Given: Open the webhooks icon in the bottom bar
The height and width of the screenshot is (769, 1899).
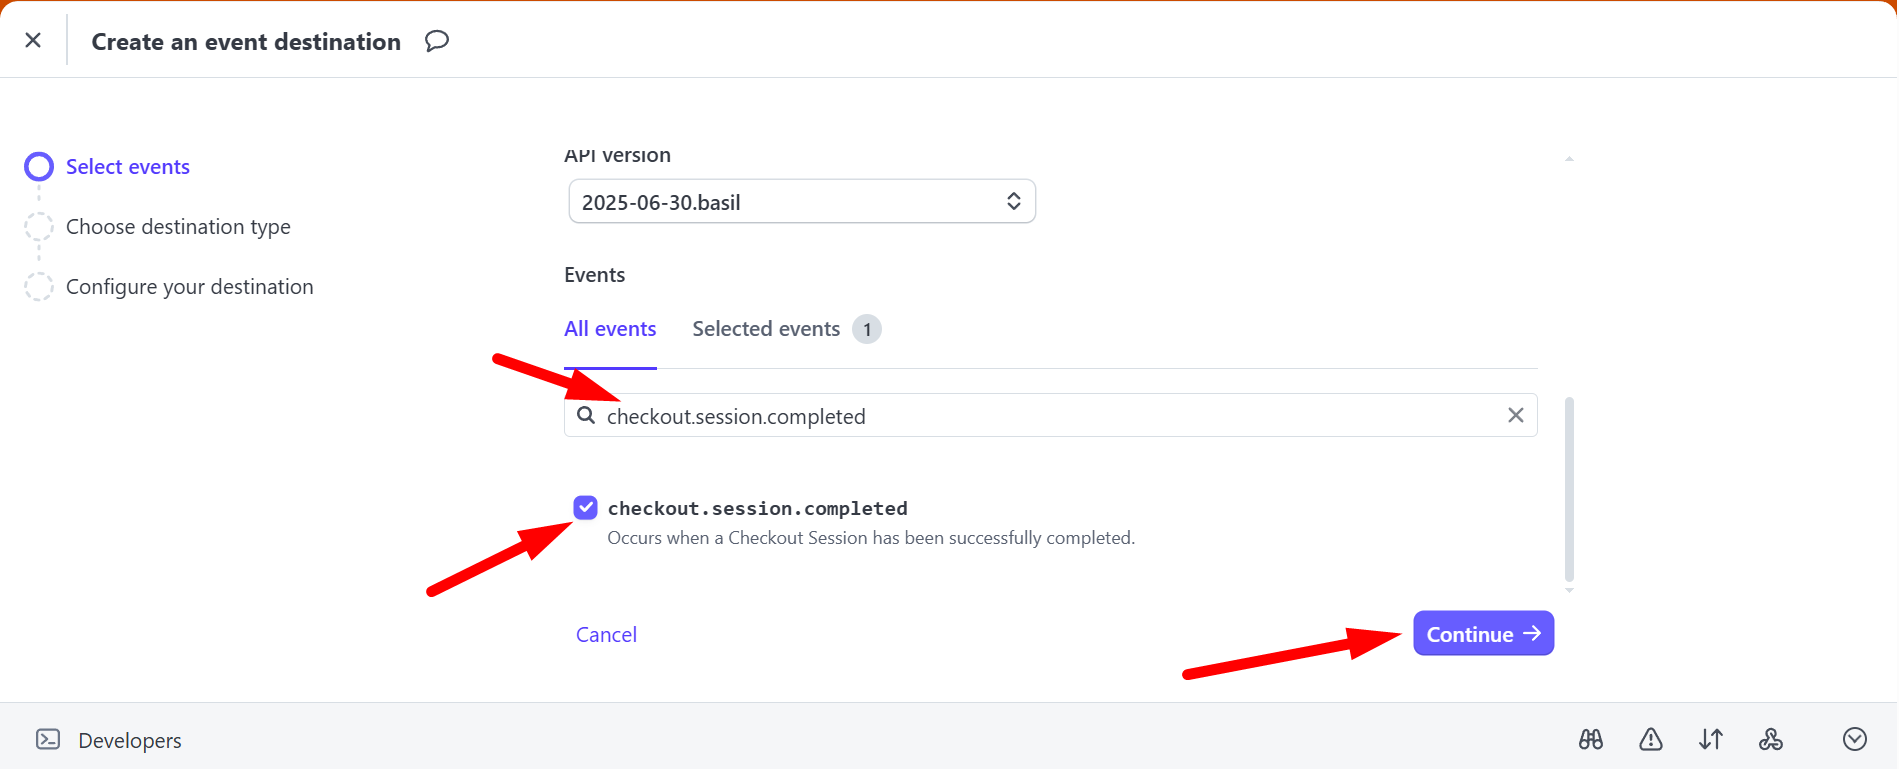Looking at the screenshot, I should pos(1770,739).
